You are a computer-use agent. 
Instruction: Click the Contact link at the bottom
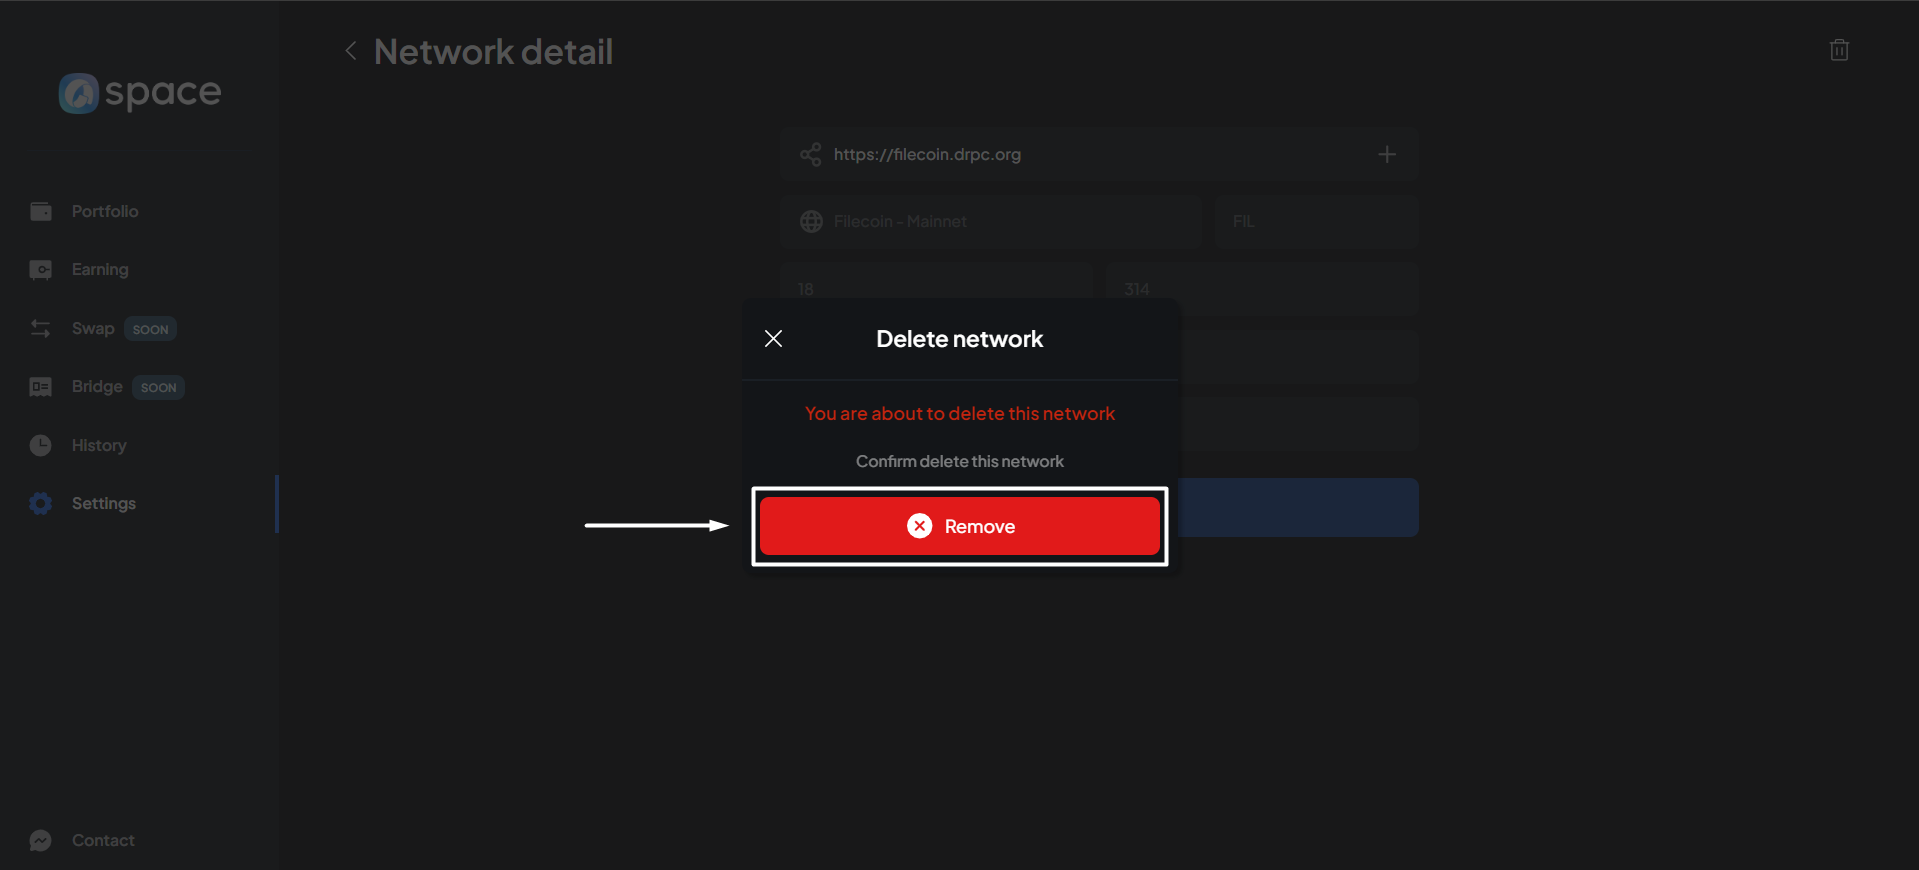[102, 840]
